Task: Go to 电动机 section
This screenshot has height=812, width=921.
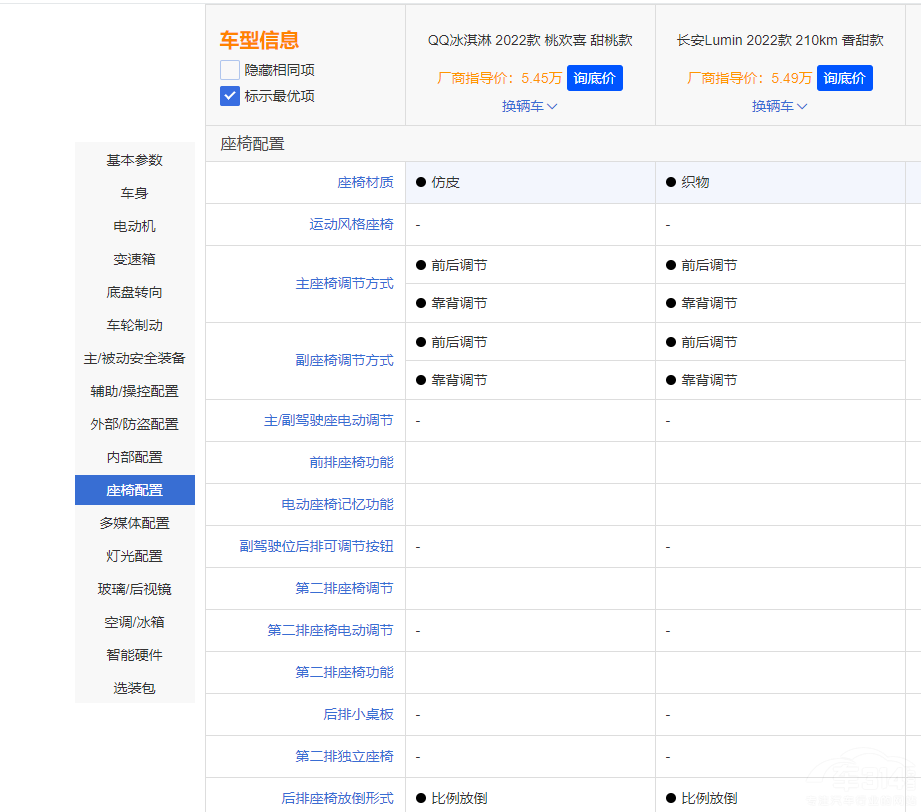Action: pyautogui.click(x=134, y=226)
